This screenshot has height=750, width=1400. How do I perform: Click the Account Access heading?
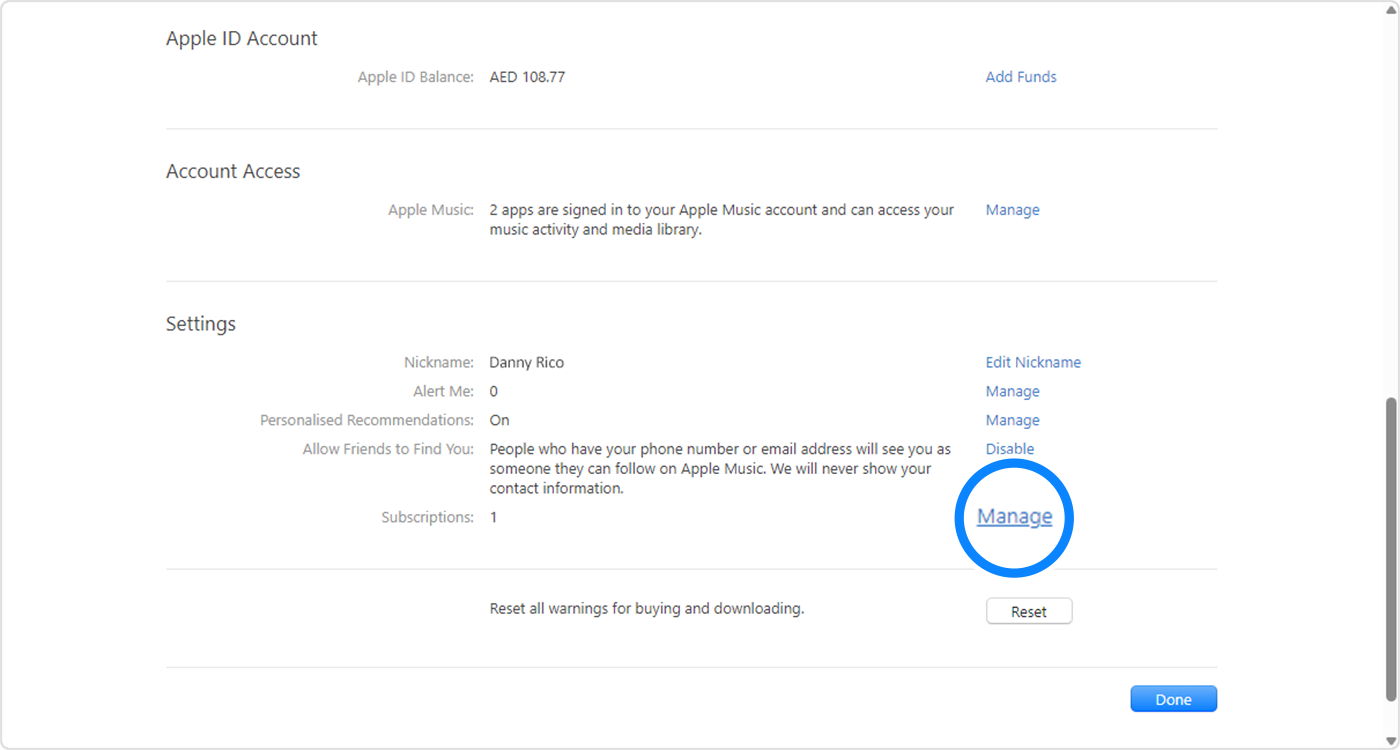(x=233, y=172)
